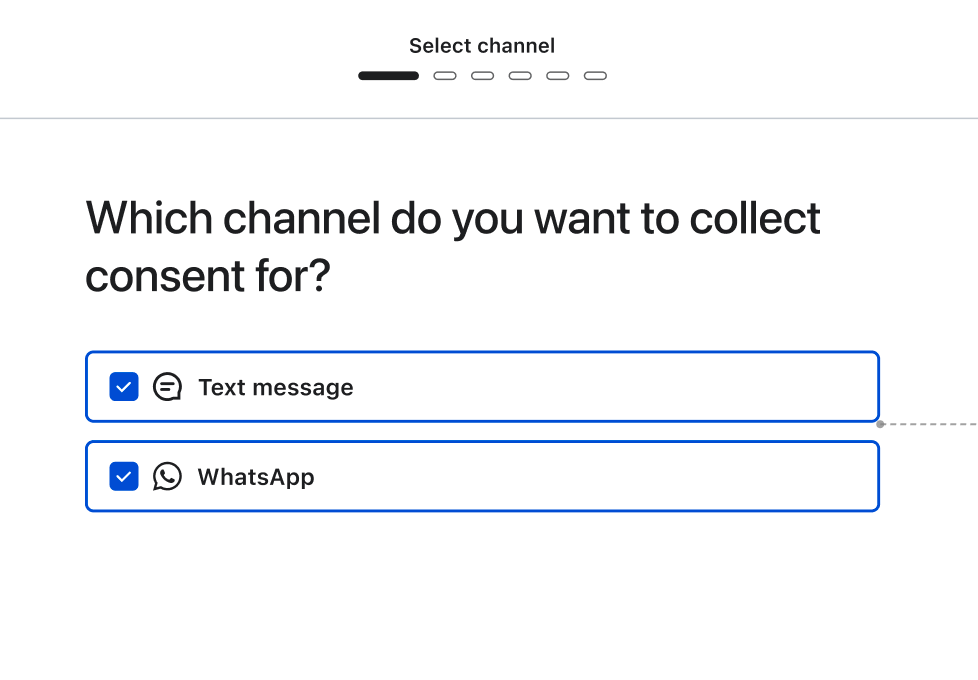This screenshot has width=978, height=680.
Task: Click the horizontal divider below the header
Action: point(489,118)
